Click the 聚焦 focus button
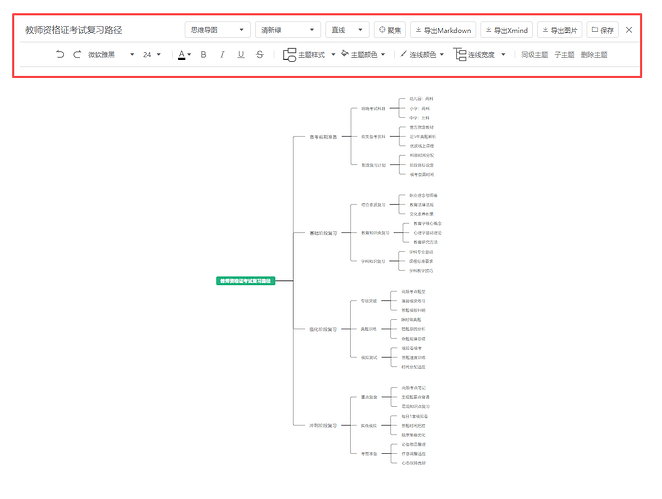The height and width of the screenshot is (499, 662). click(x=388, y=30)
